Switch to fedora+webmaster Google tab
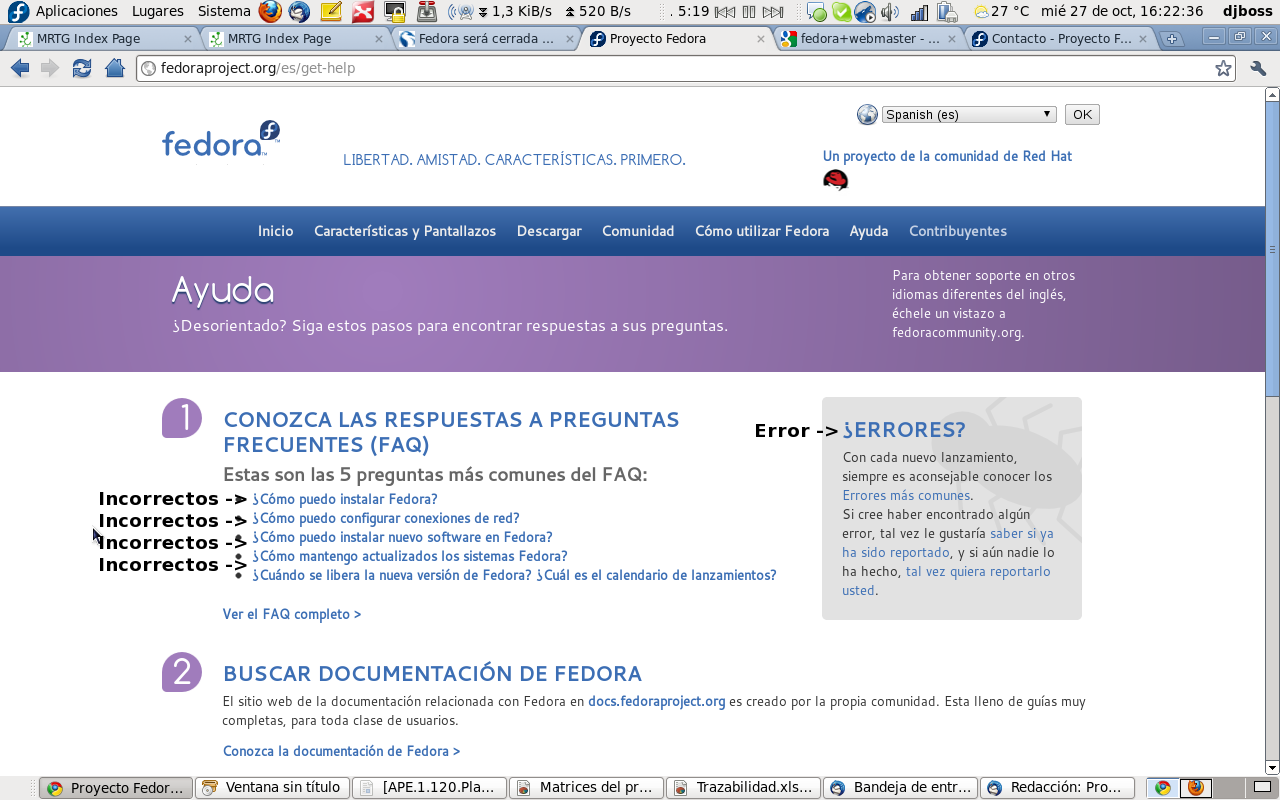The width and height of the screenshot is (1280, 800). click(869, 39)
